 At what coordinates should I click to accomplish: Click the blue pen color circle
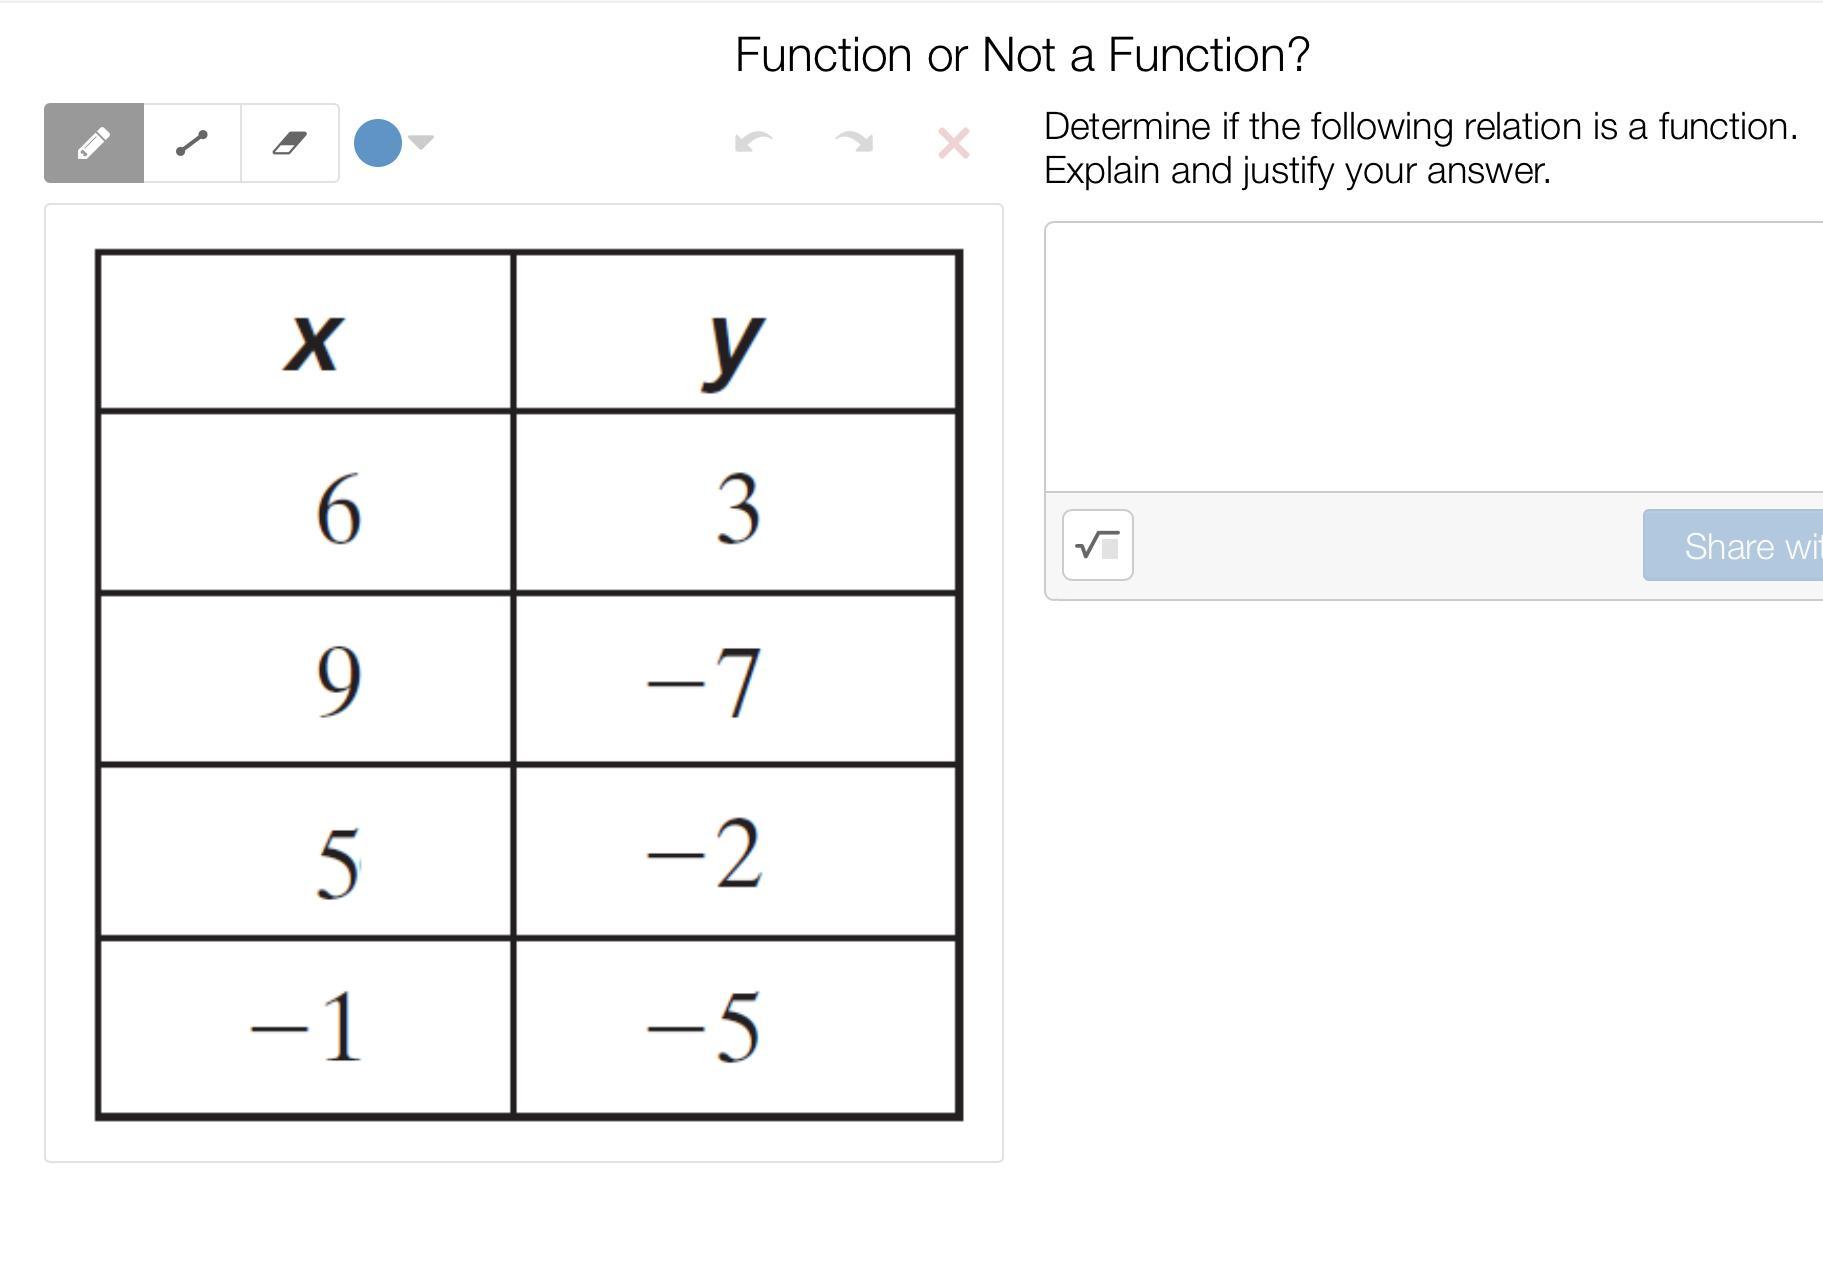(x=378, y=142)
